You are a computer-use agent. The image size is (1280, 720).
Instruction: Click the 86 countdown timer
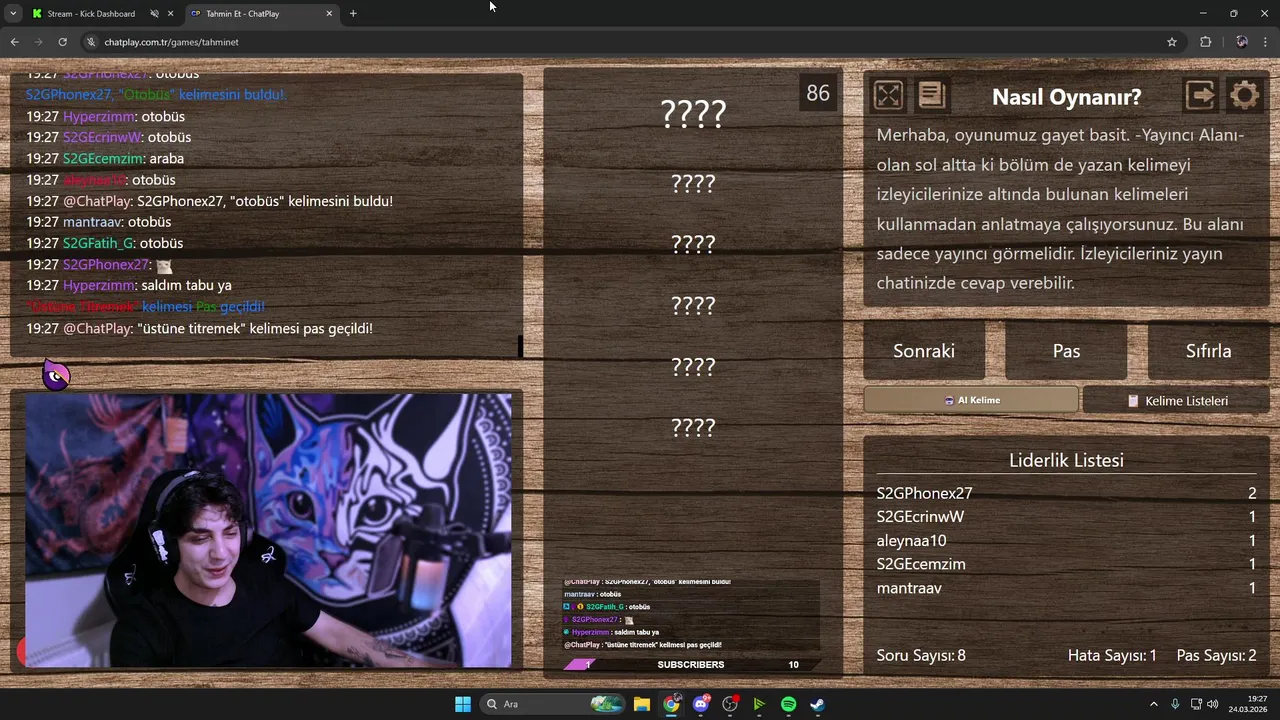coord(818,93)
